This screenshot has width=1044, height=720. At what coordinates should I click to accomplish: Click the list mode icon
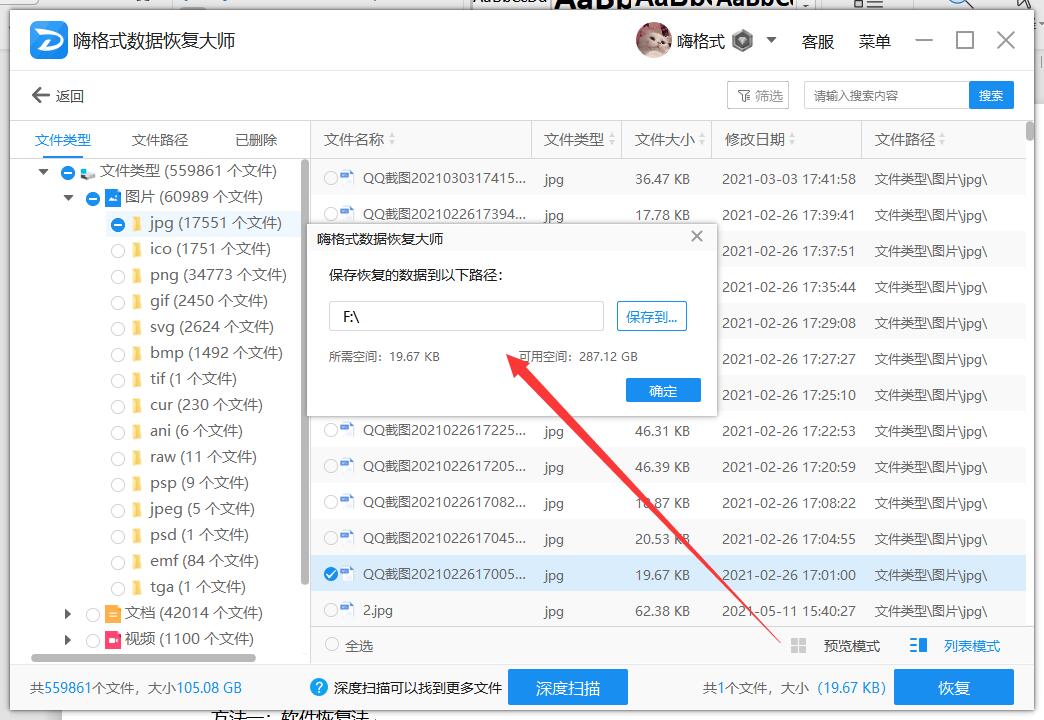pyautogui.click(x=918, y=645)
